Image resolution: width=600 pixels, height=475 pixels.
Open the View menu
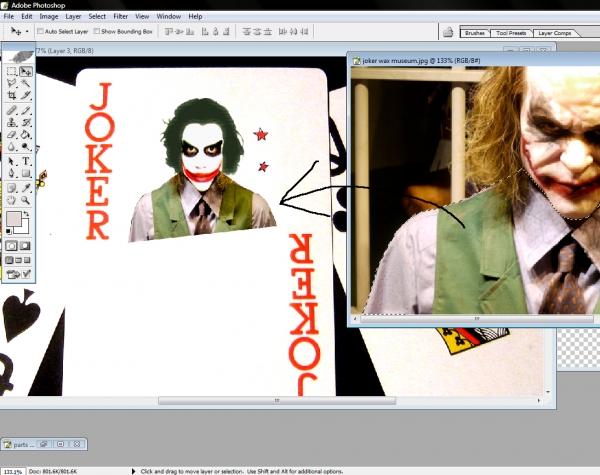coord(142,16)
